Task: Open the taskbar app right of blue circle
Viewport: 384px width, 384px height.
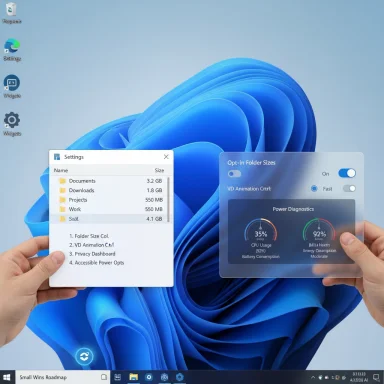Action: [x=164, y=377]
